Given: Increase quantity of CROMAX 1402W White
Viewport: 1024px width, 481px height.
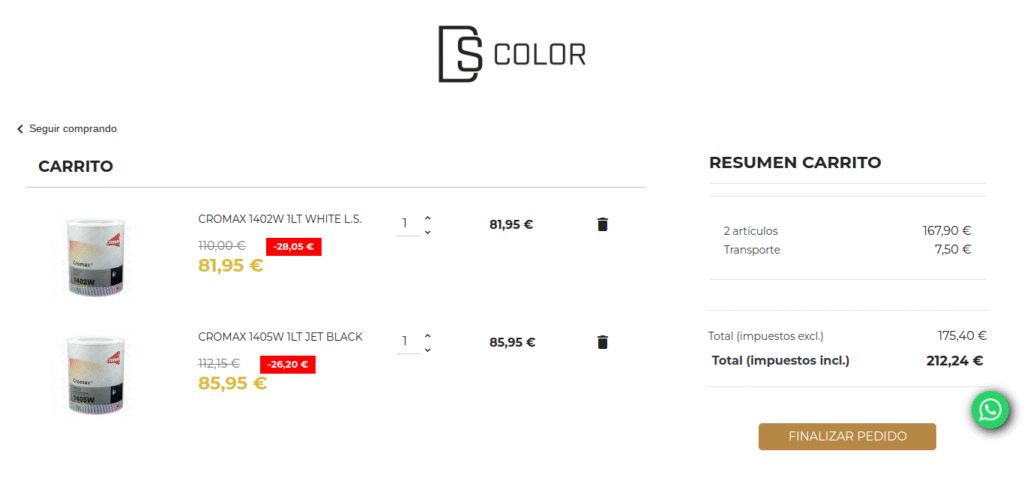Looking at the screenshot, I should [x=428, y=217].
